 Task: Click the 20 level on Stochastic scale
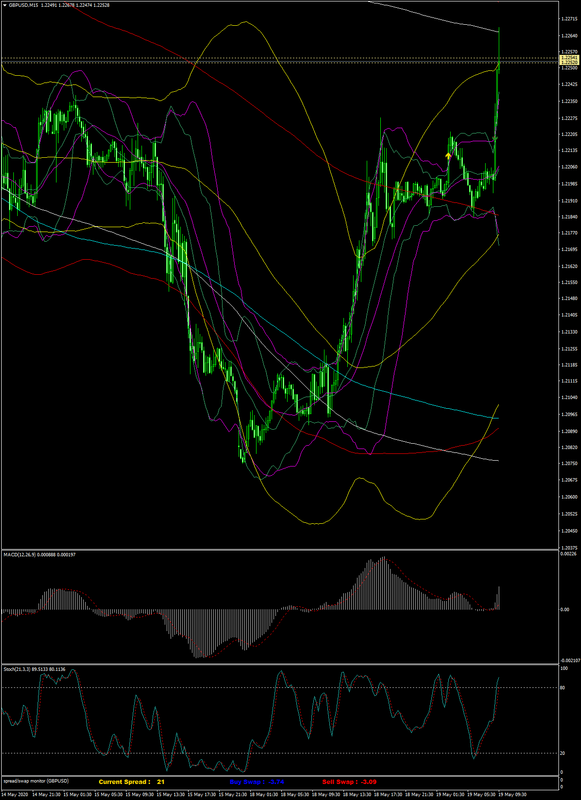[564, 754]
